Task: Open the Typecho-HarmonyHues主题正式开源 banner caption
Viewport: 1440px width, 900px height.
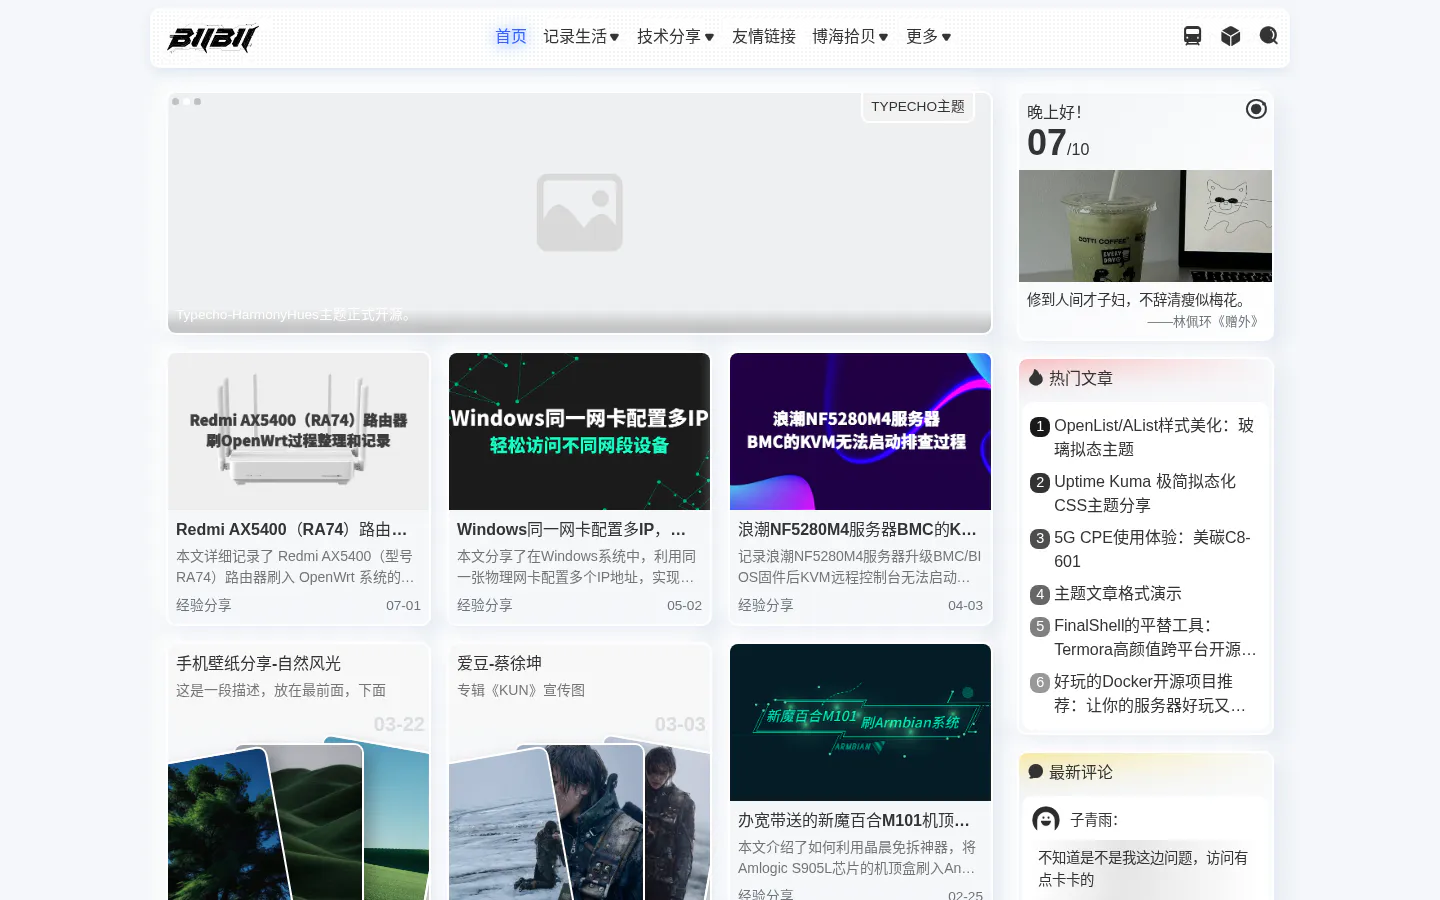Action: tap(295, 315)
